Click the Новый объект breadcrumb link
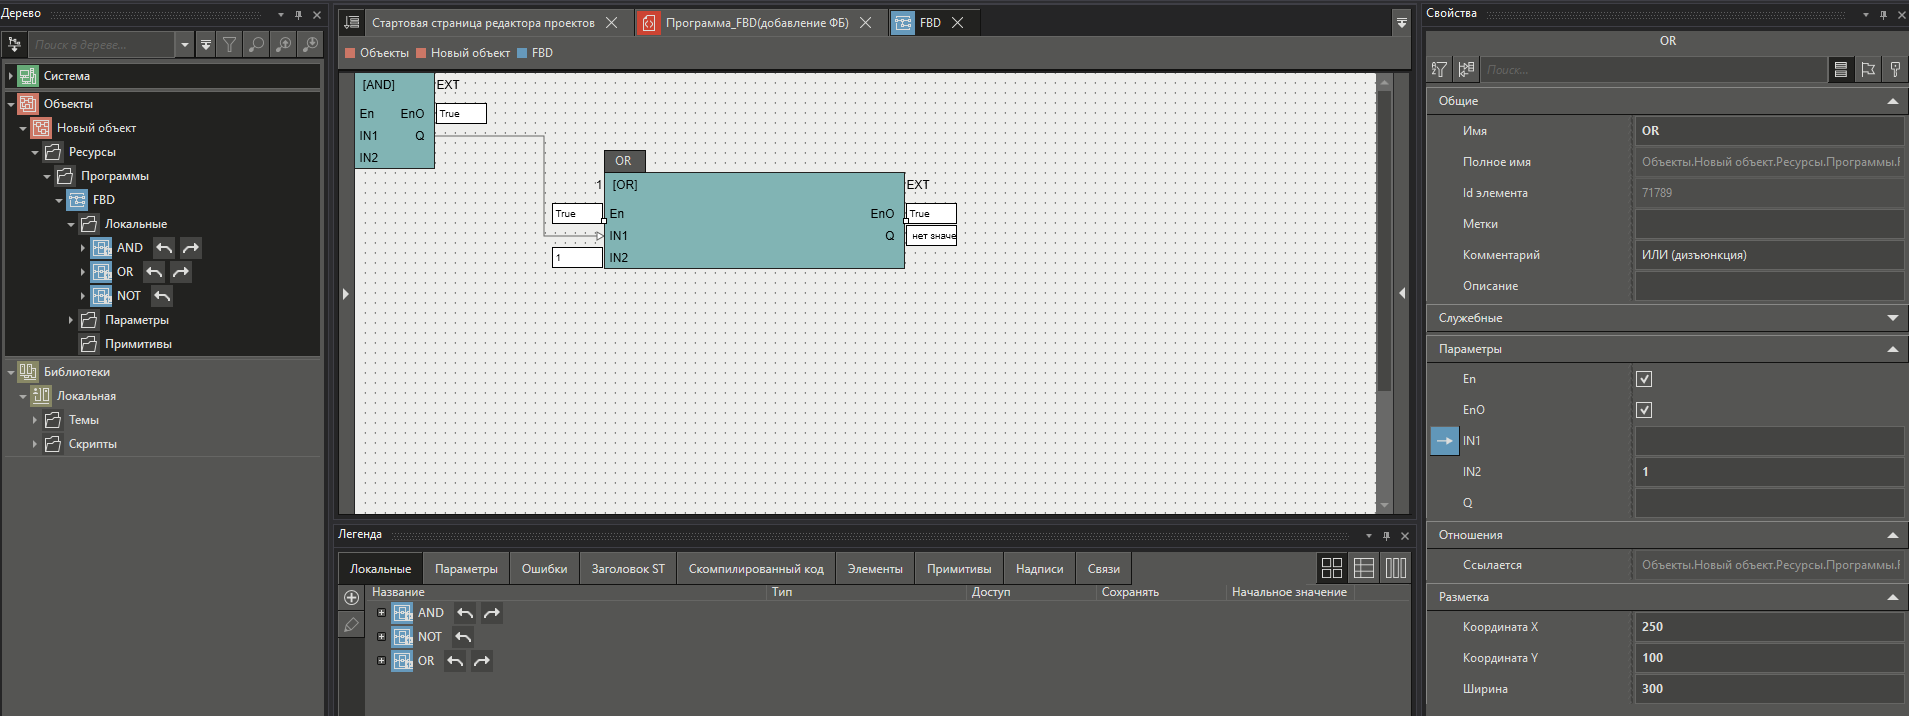The image size is (1909, 716). (470, 53)
